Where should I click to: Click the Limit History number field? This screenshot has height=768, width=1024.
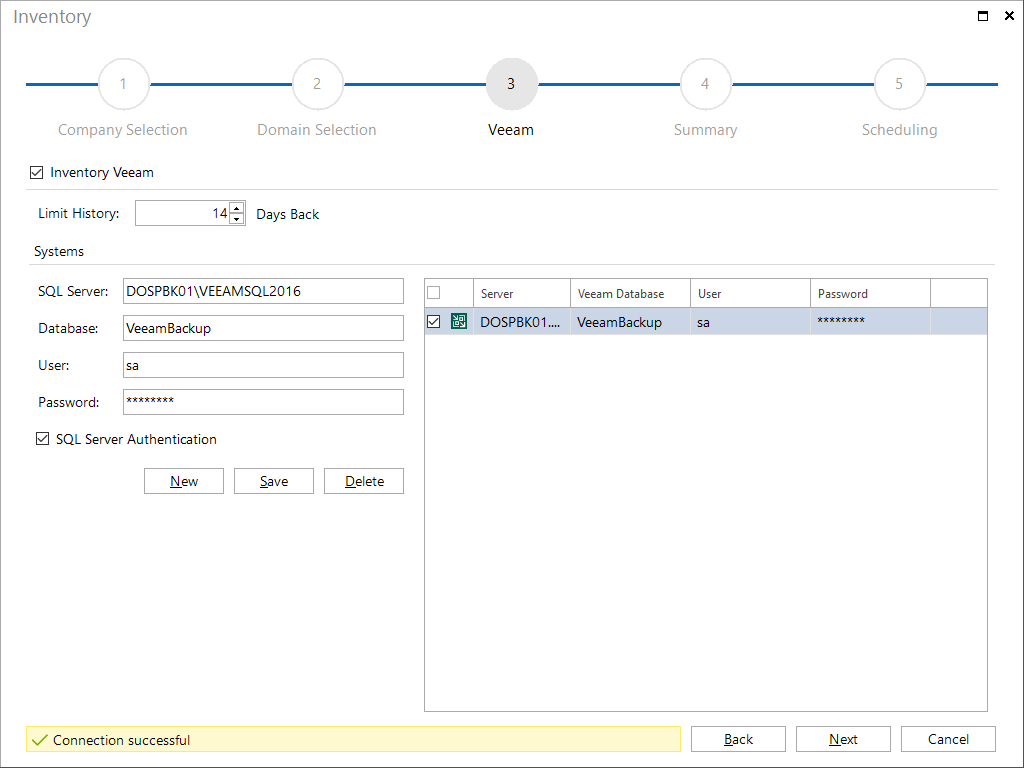point(182,213)
